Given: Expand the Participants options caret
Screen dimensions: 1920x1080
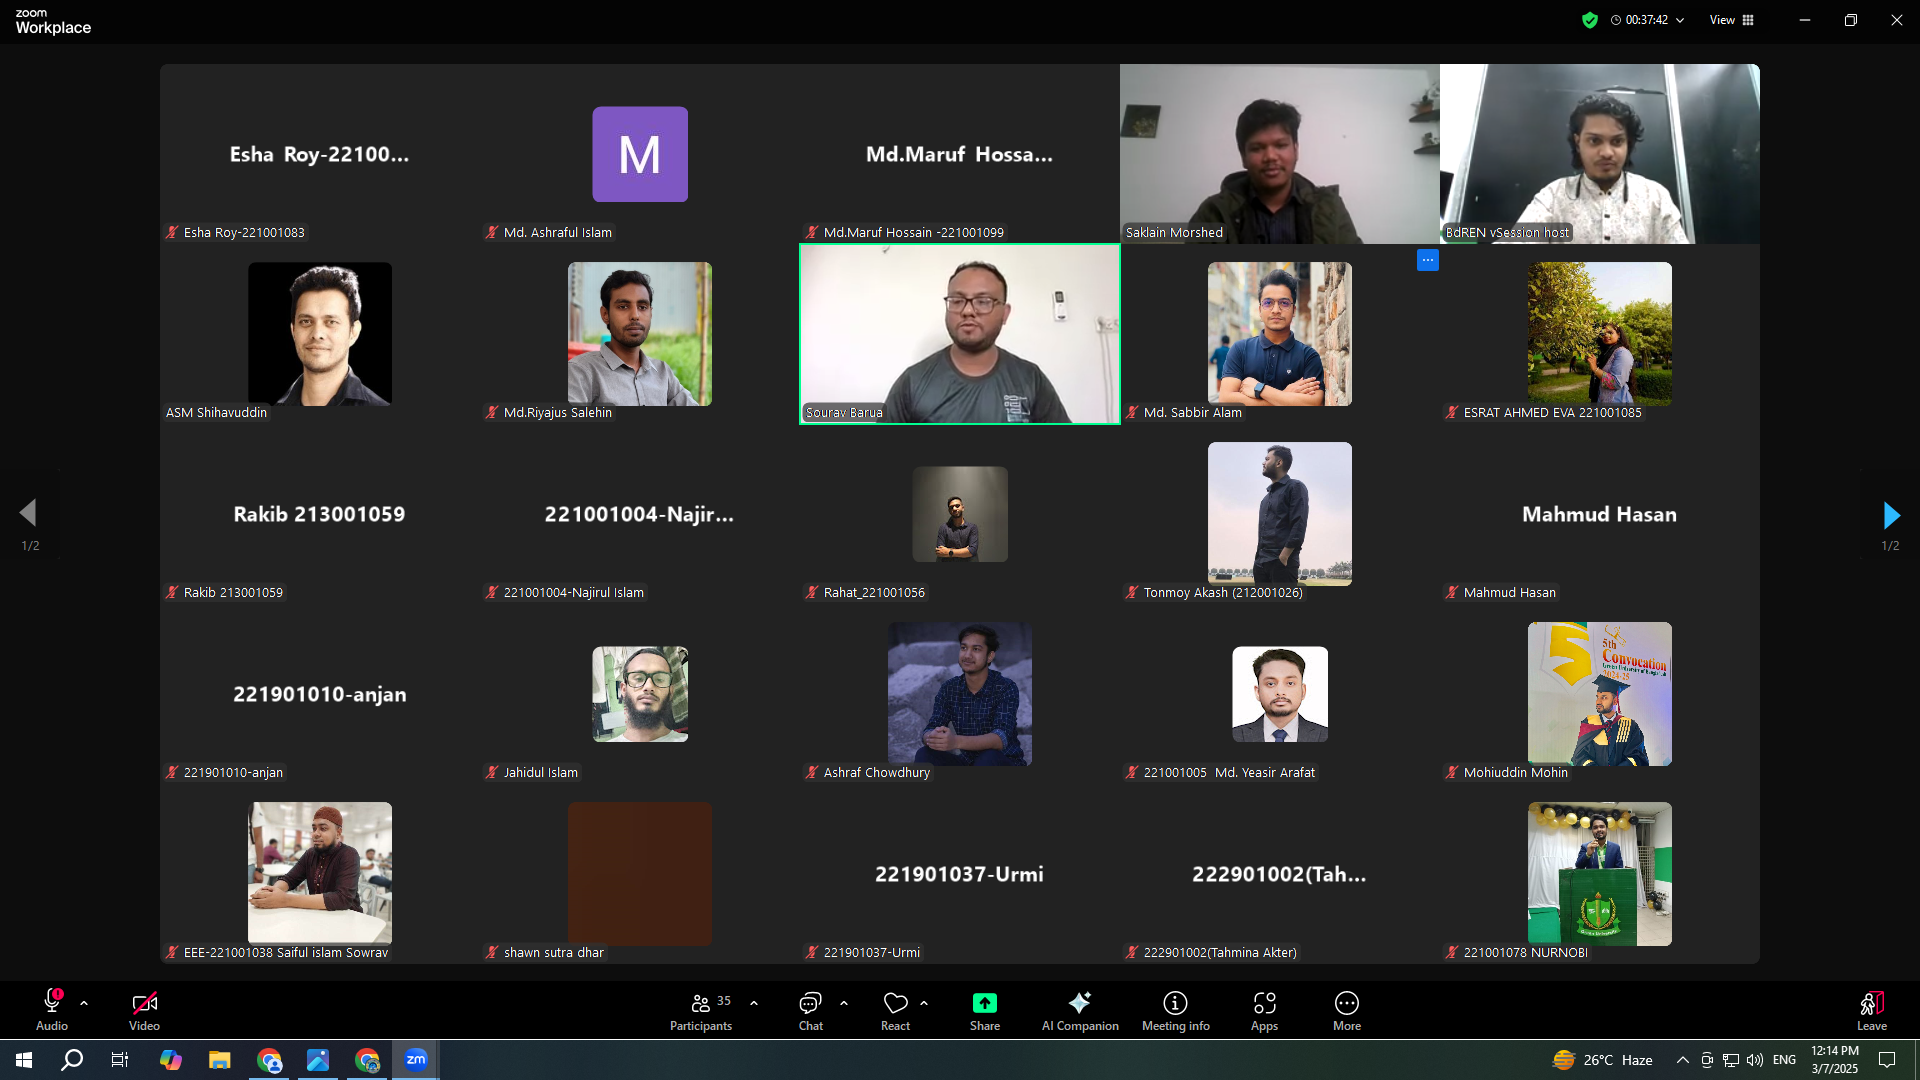Looking at the screenshot, I should 754,1003.
